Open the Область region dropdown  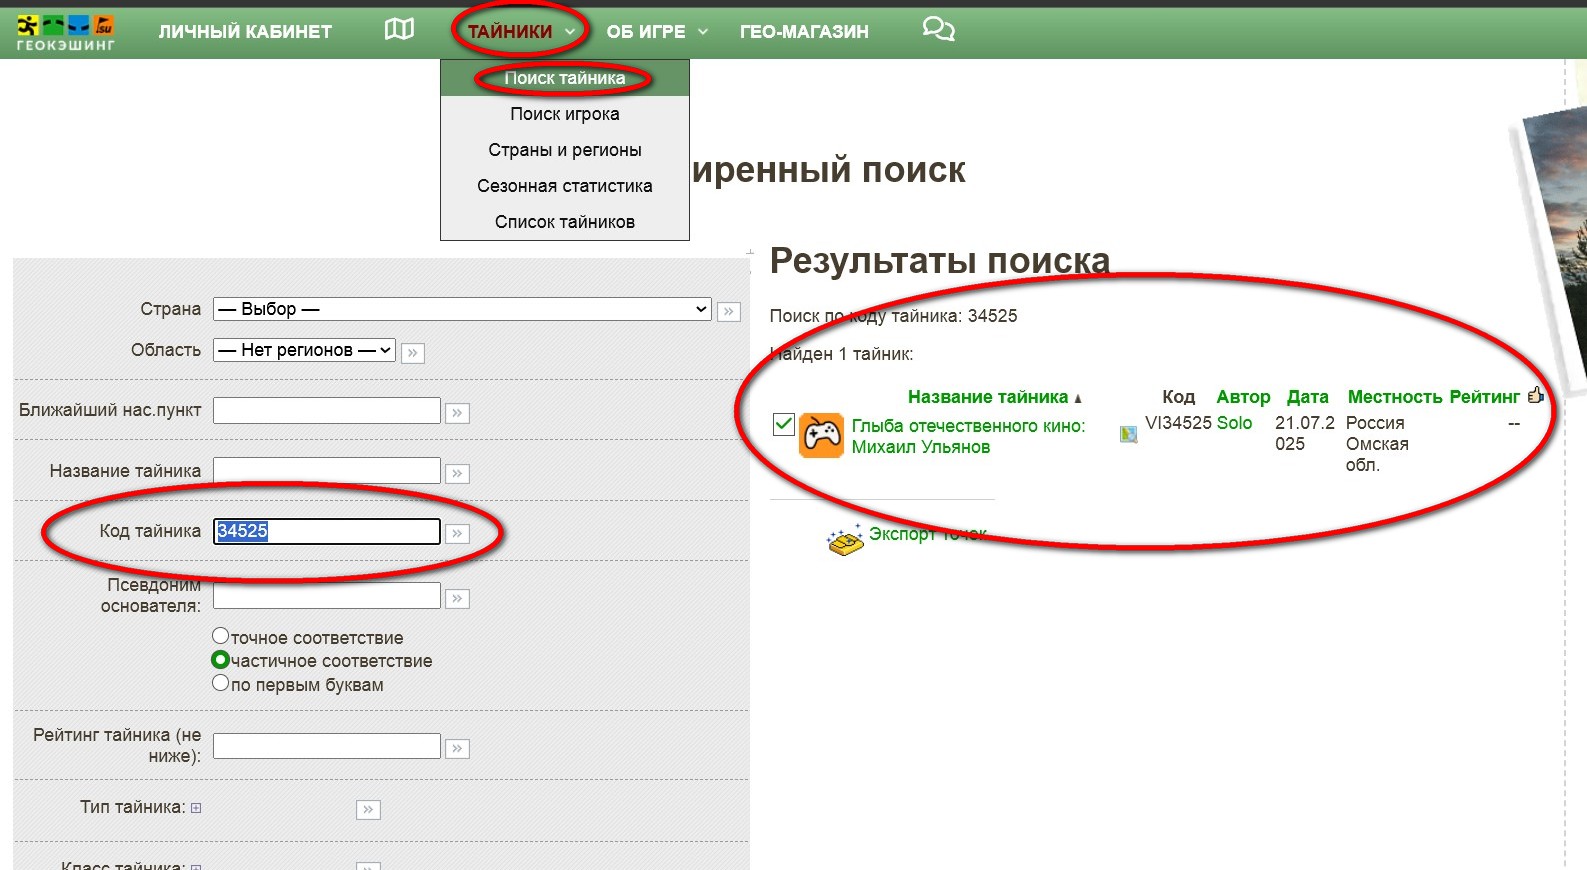tap(304, 350)
